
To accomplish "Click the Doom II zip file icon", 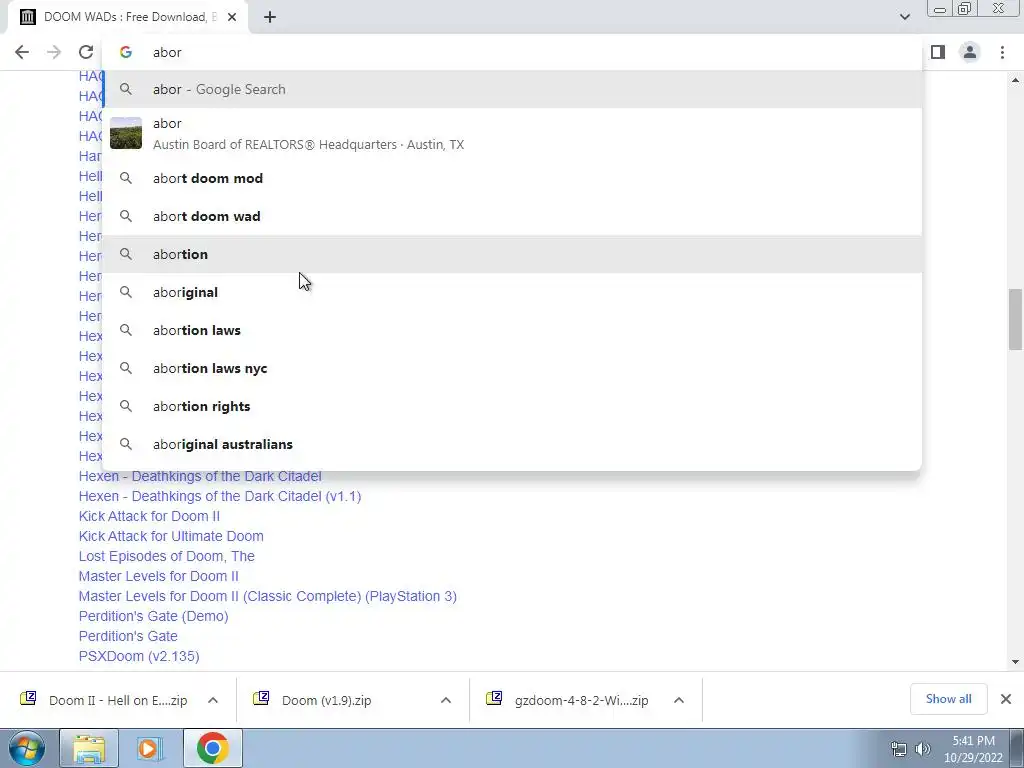I will pos(29,699).
